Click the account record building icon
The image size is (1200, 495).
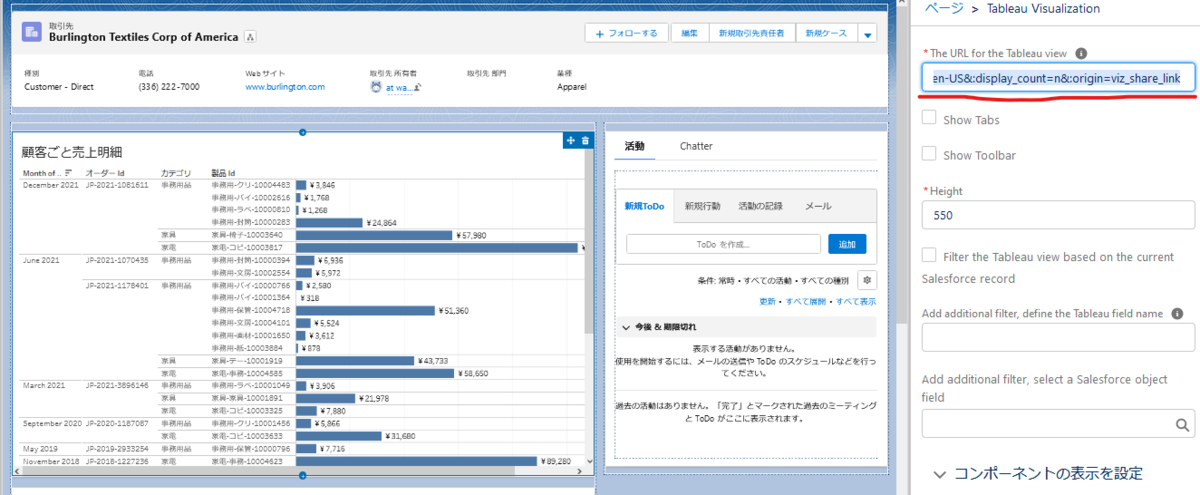coord(33,31)
